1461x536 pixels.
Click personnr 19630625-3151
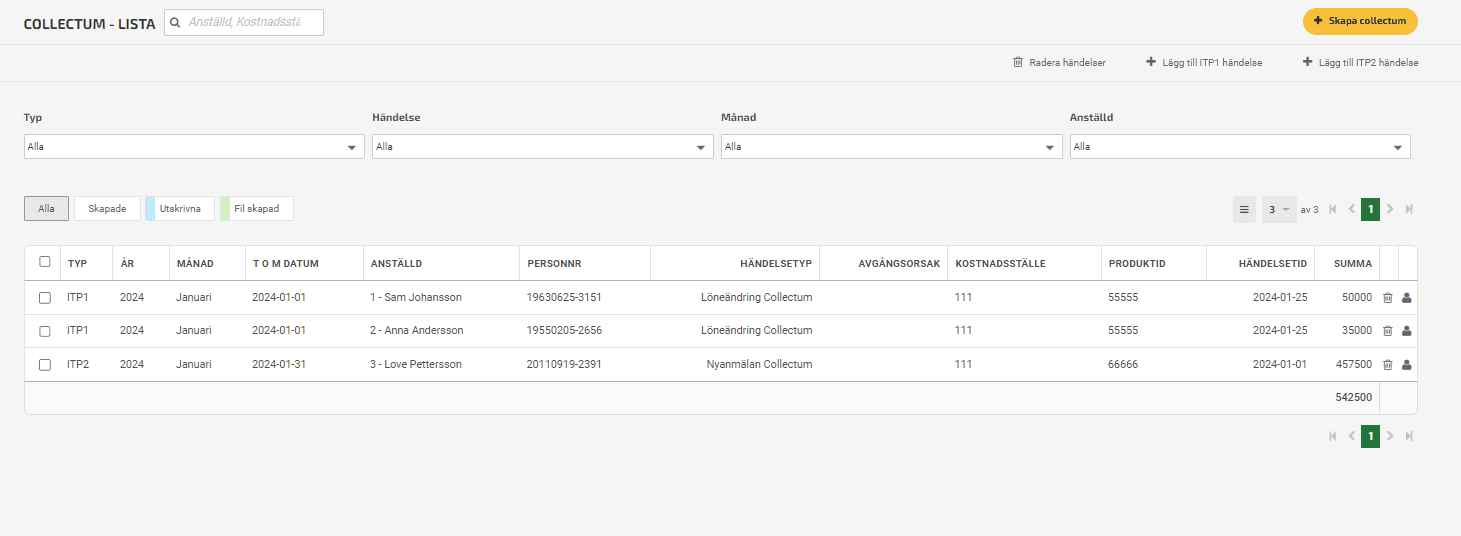(564, 298)
